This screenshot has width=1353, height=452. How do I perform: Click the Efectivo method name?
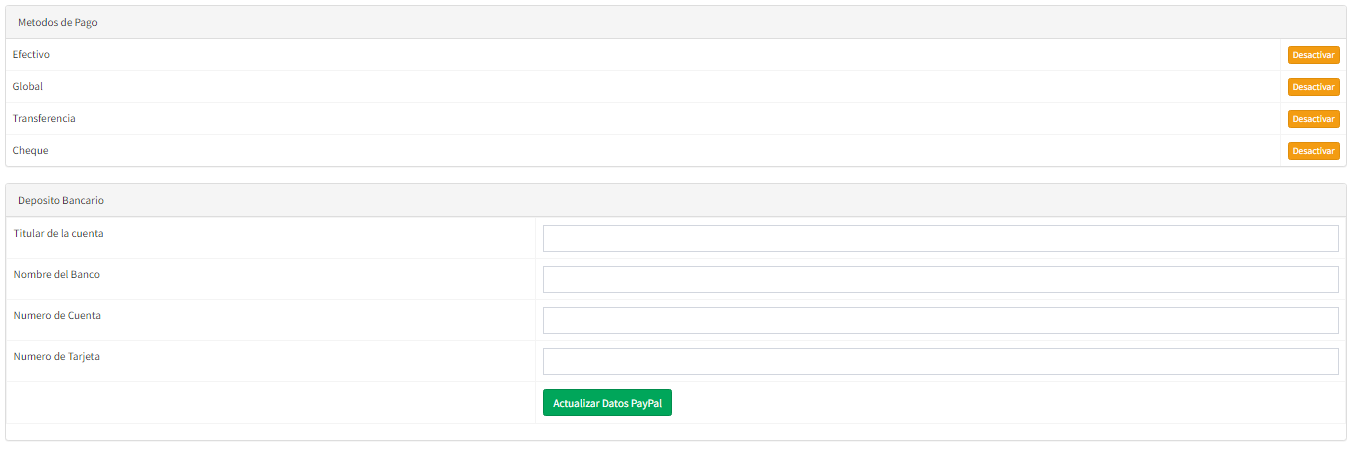31,55
